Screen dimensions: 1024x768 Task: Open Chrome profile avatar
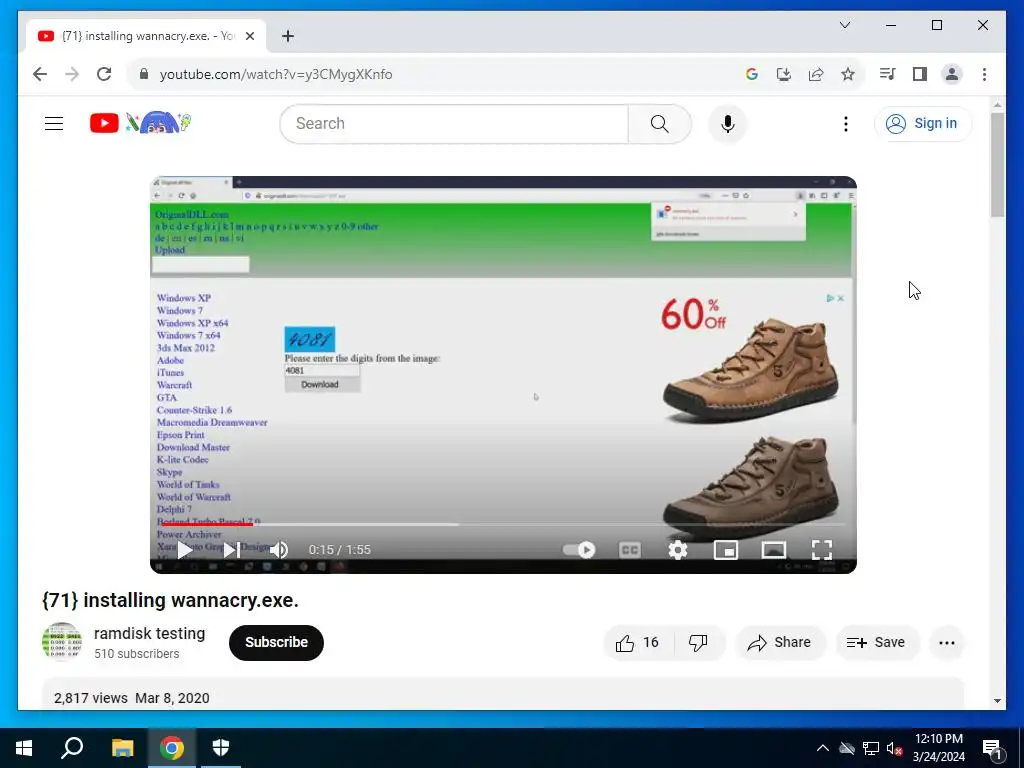click(952, 74)
